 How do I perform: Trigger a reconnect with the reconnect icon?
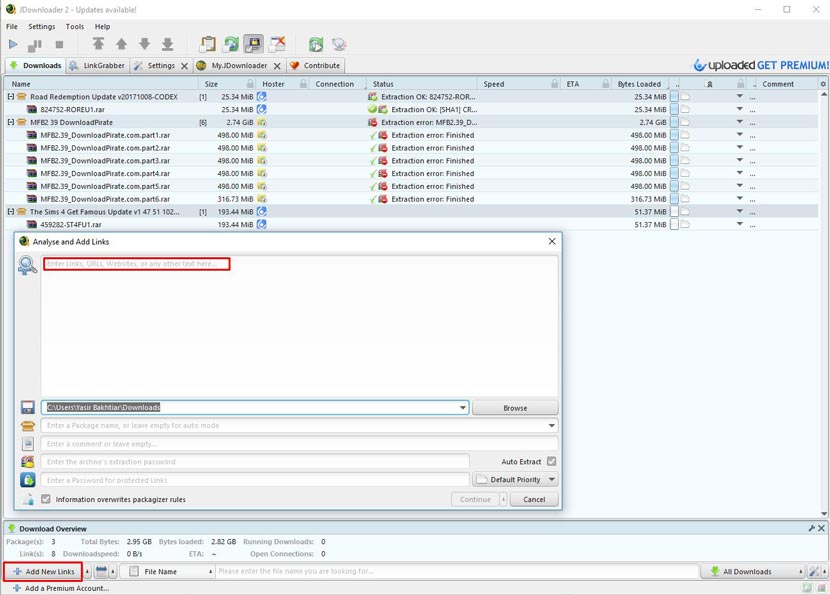pyautogui.click(x=314, y=44)
